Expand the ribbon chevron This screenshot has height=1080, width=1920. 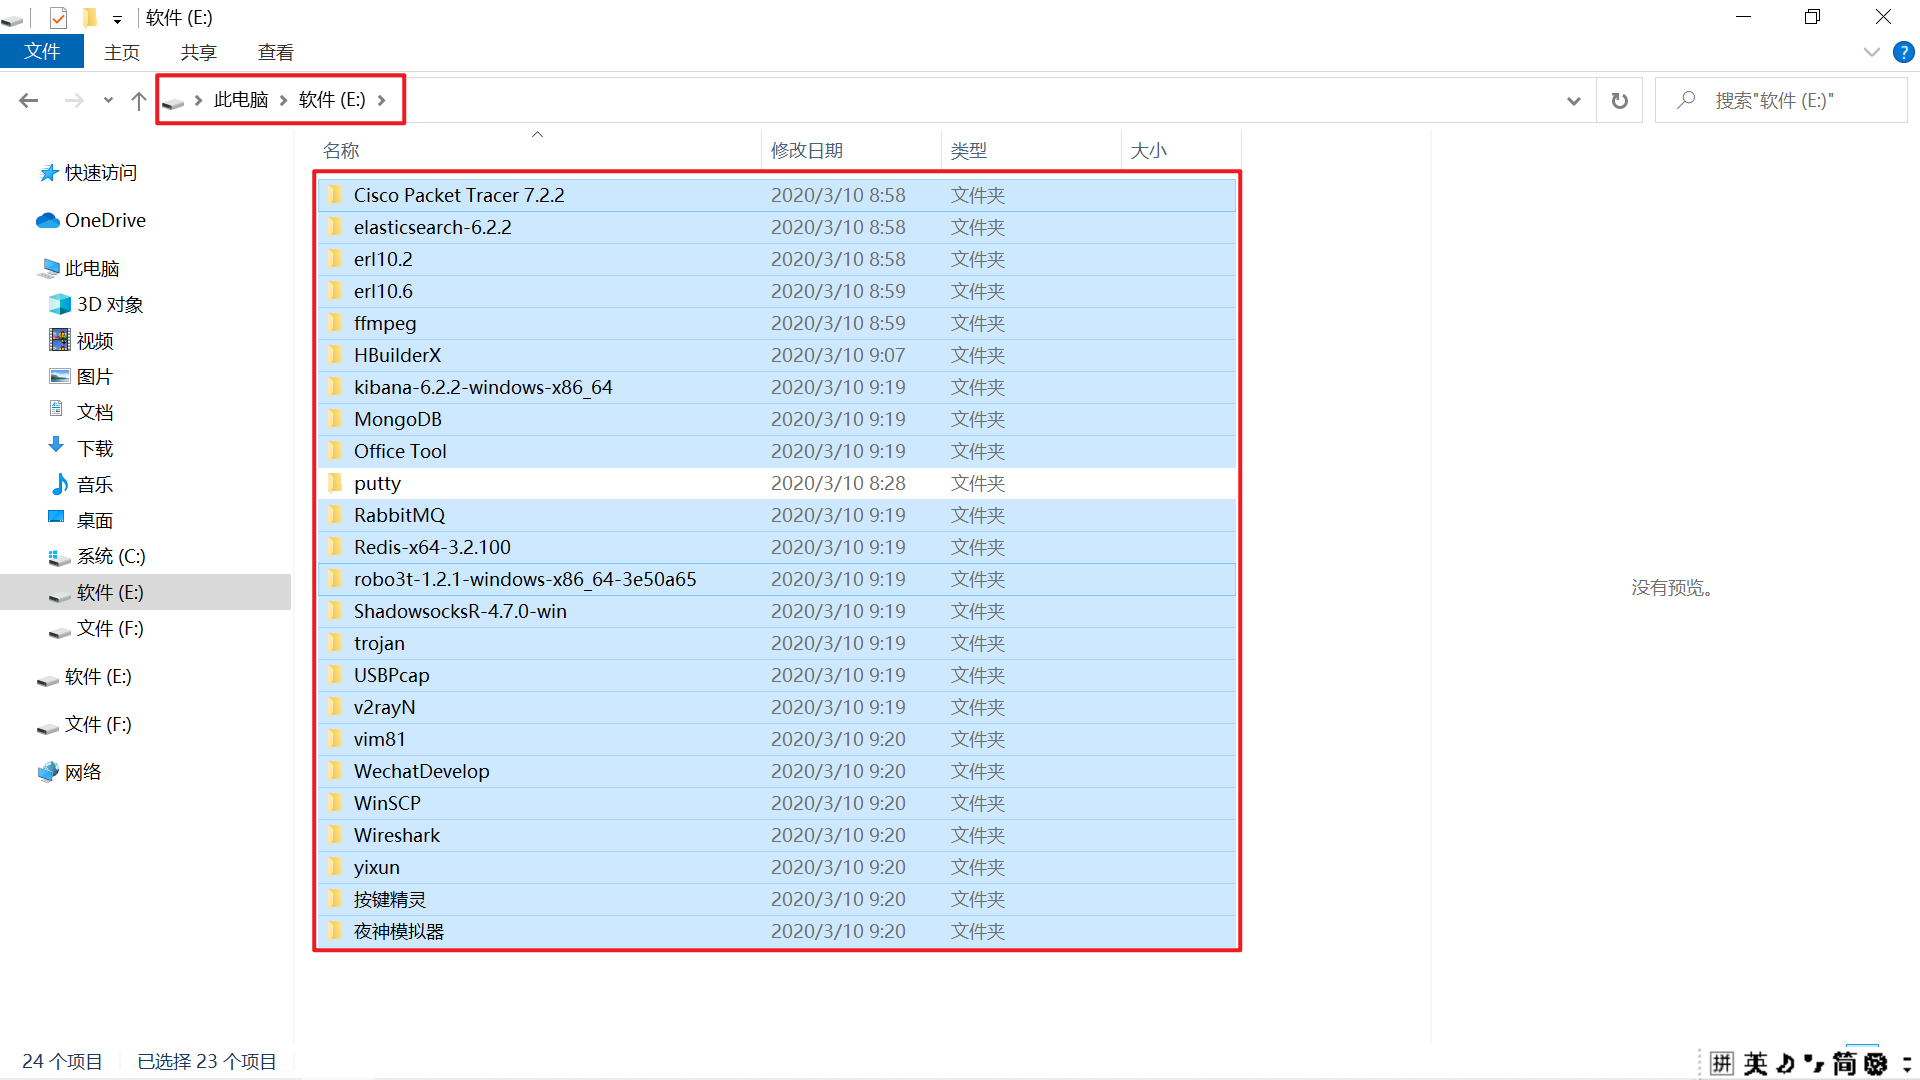[x=1872, y=52]
